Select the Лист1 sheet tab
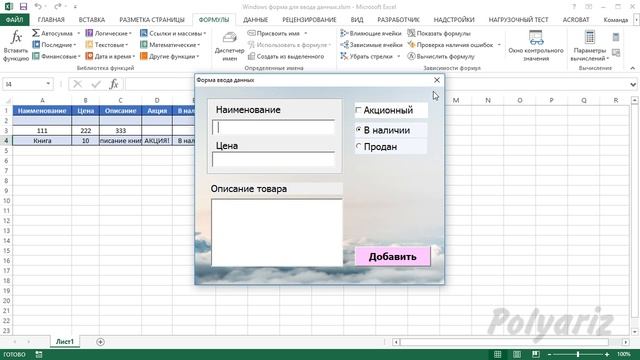 [65, 342]
